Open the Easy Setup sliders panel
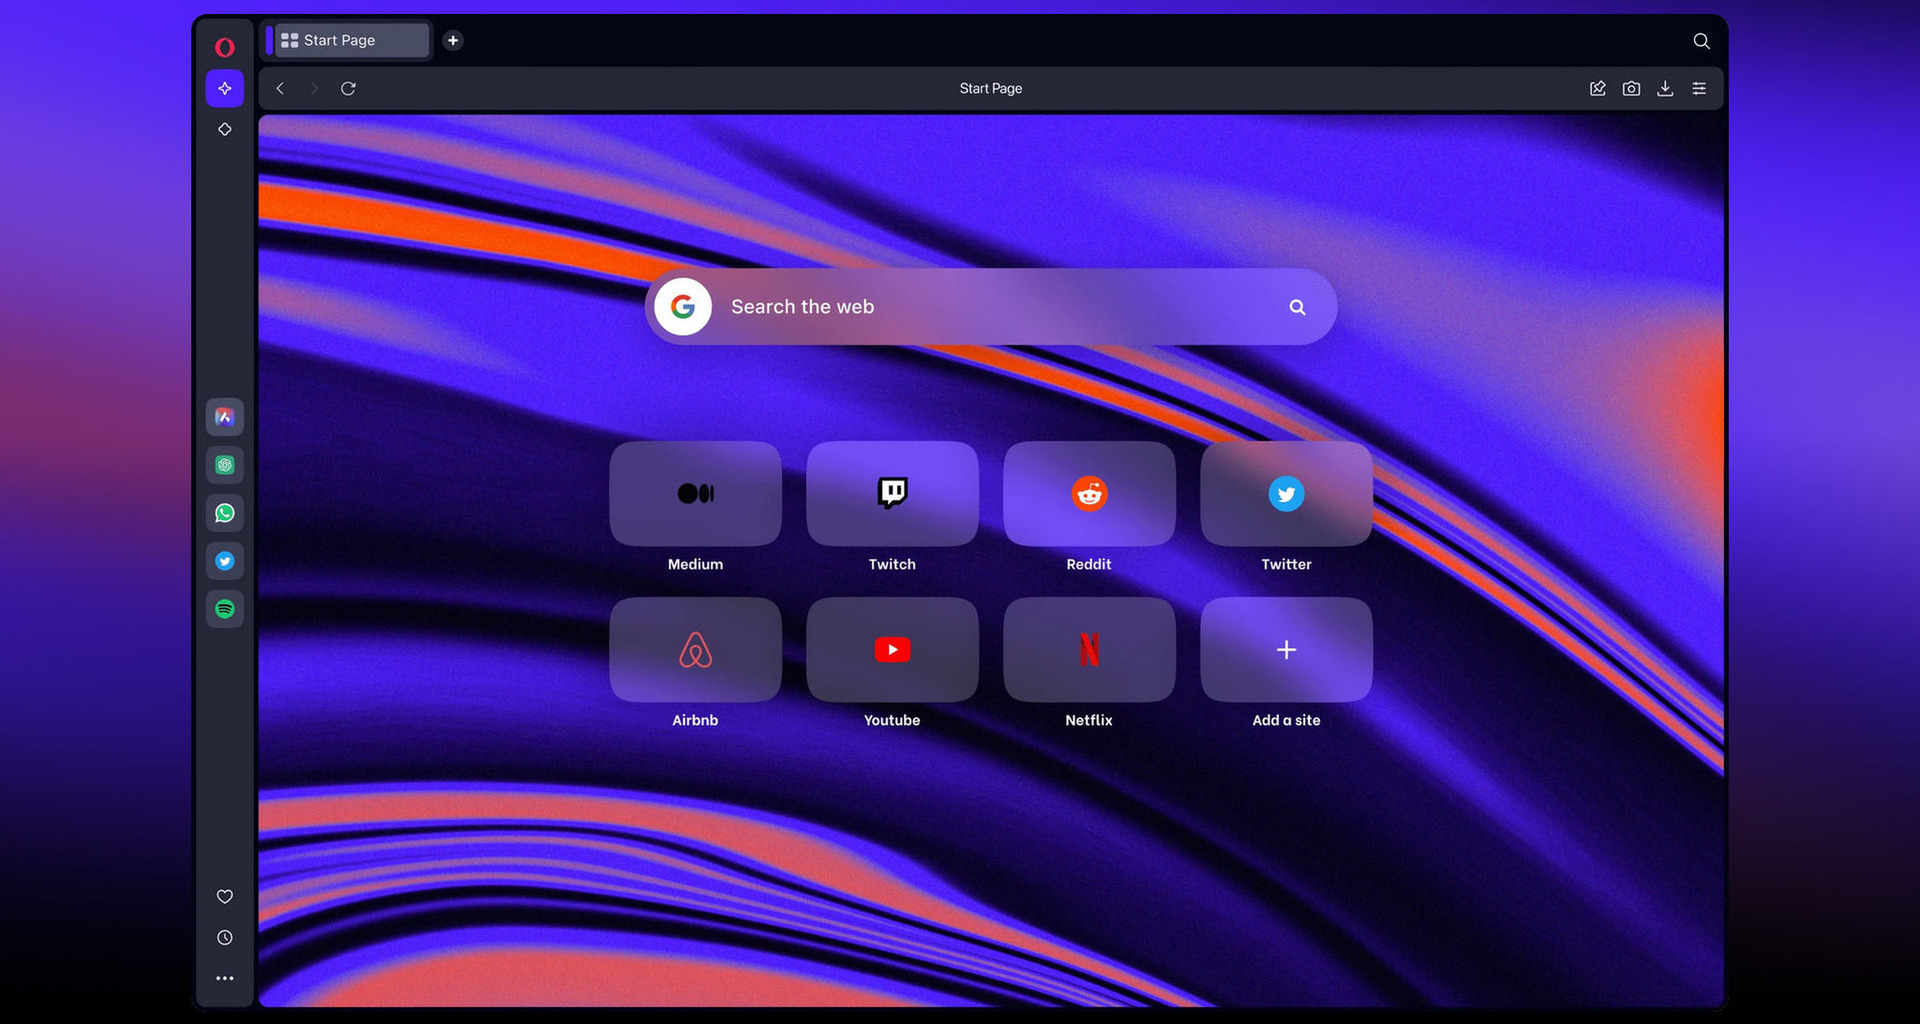 (x=1700, y=88)
